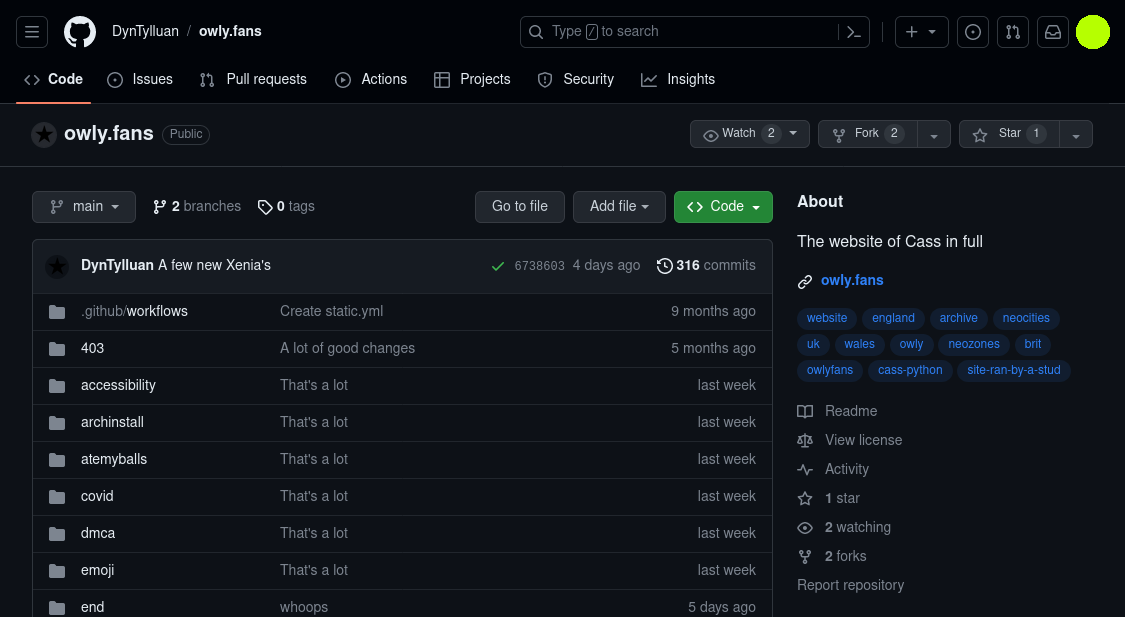Click the green commit status checkmark
Image resolution: width=1125 pixels, height=617 pixels.
(x=497, y=266)
